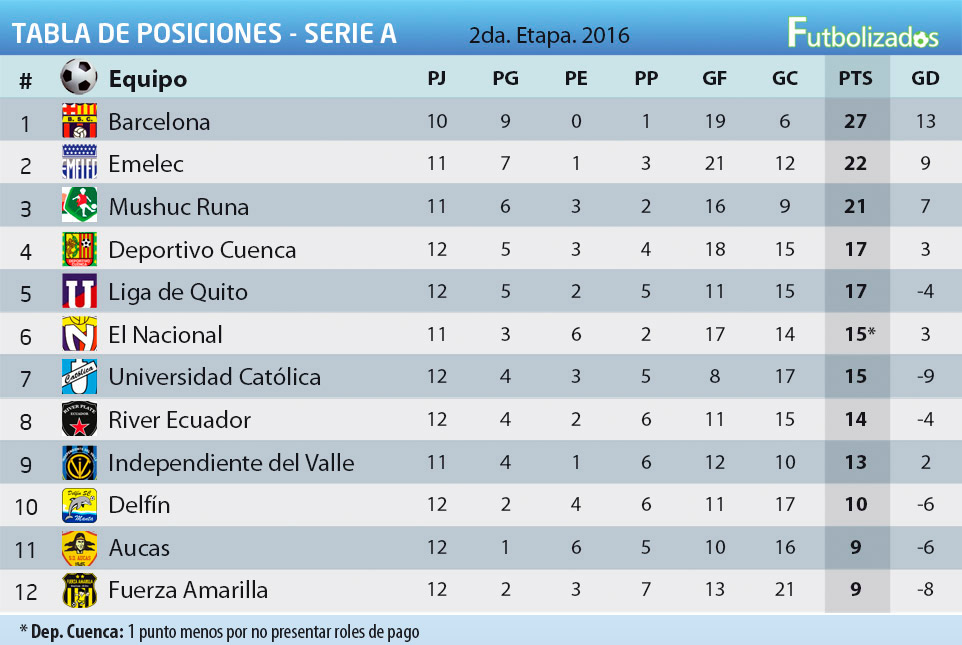Click the PTS column header
This screenshot has width=962, height=645.
pyautogui.click(x=856, y=78)
